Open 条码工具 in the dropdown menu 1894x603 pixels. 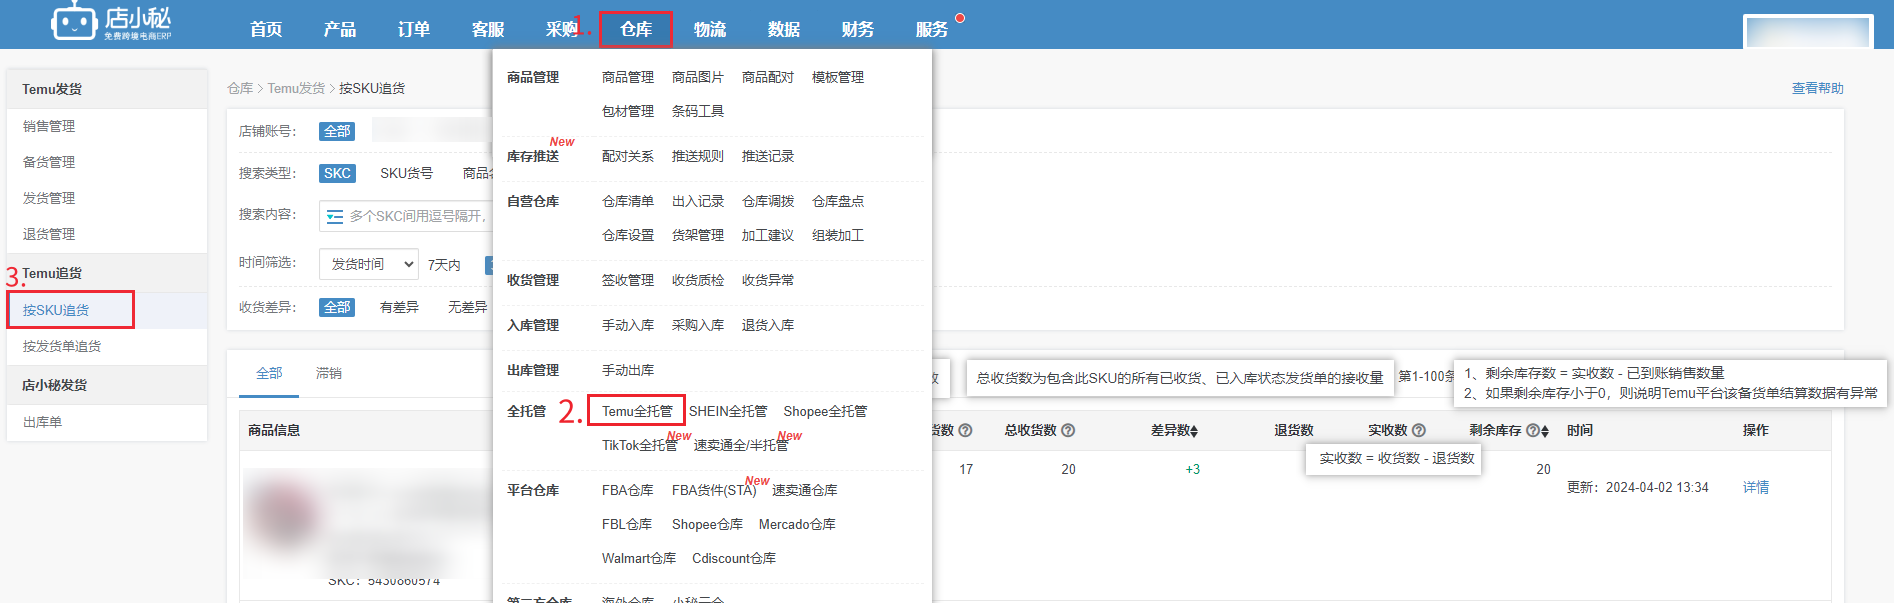(698, 111)
